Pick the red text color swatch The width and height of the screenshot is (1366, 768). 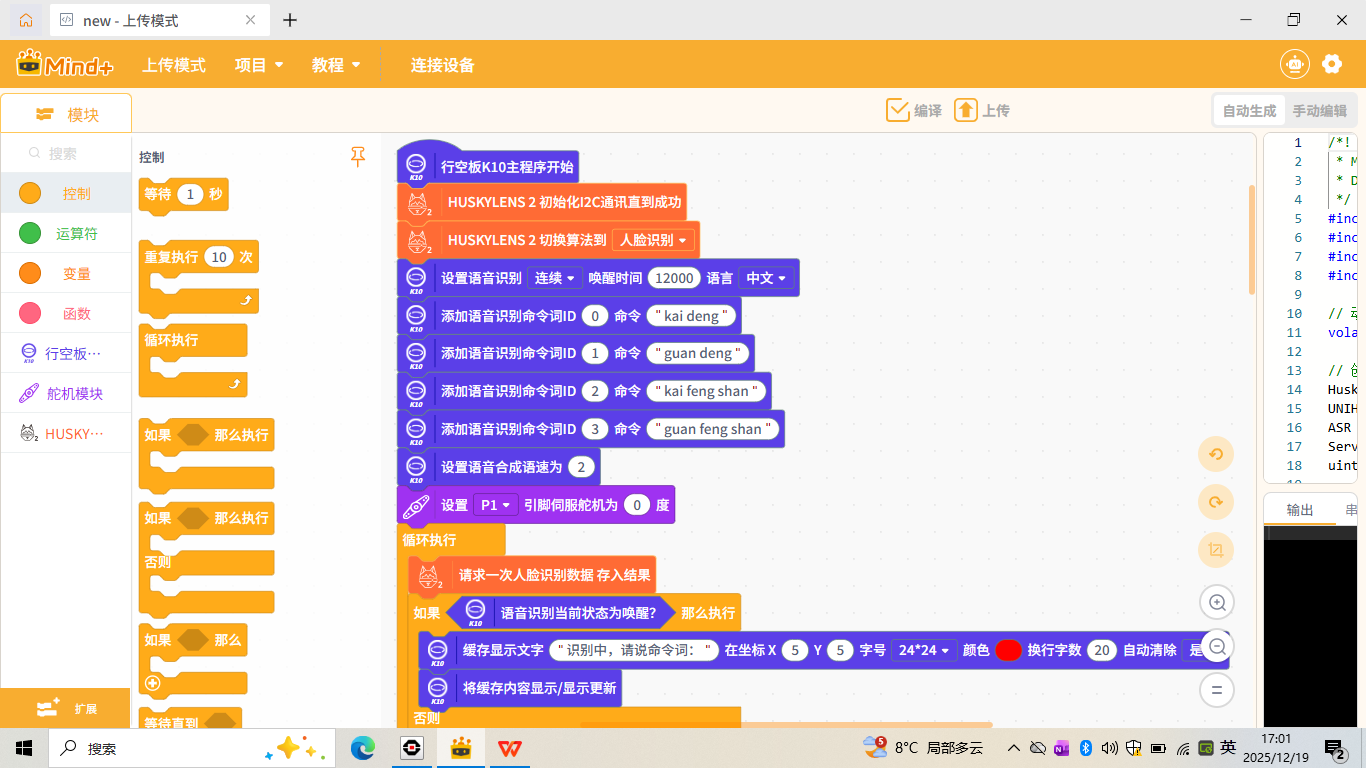coord(1011,650)
